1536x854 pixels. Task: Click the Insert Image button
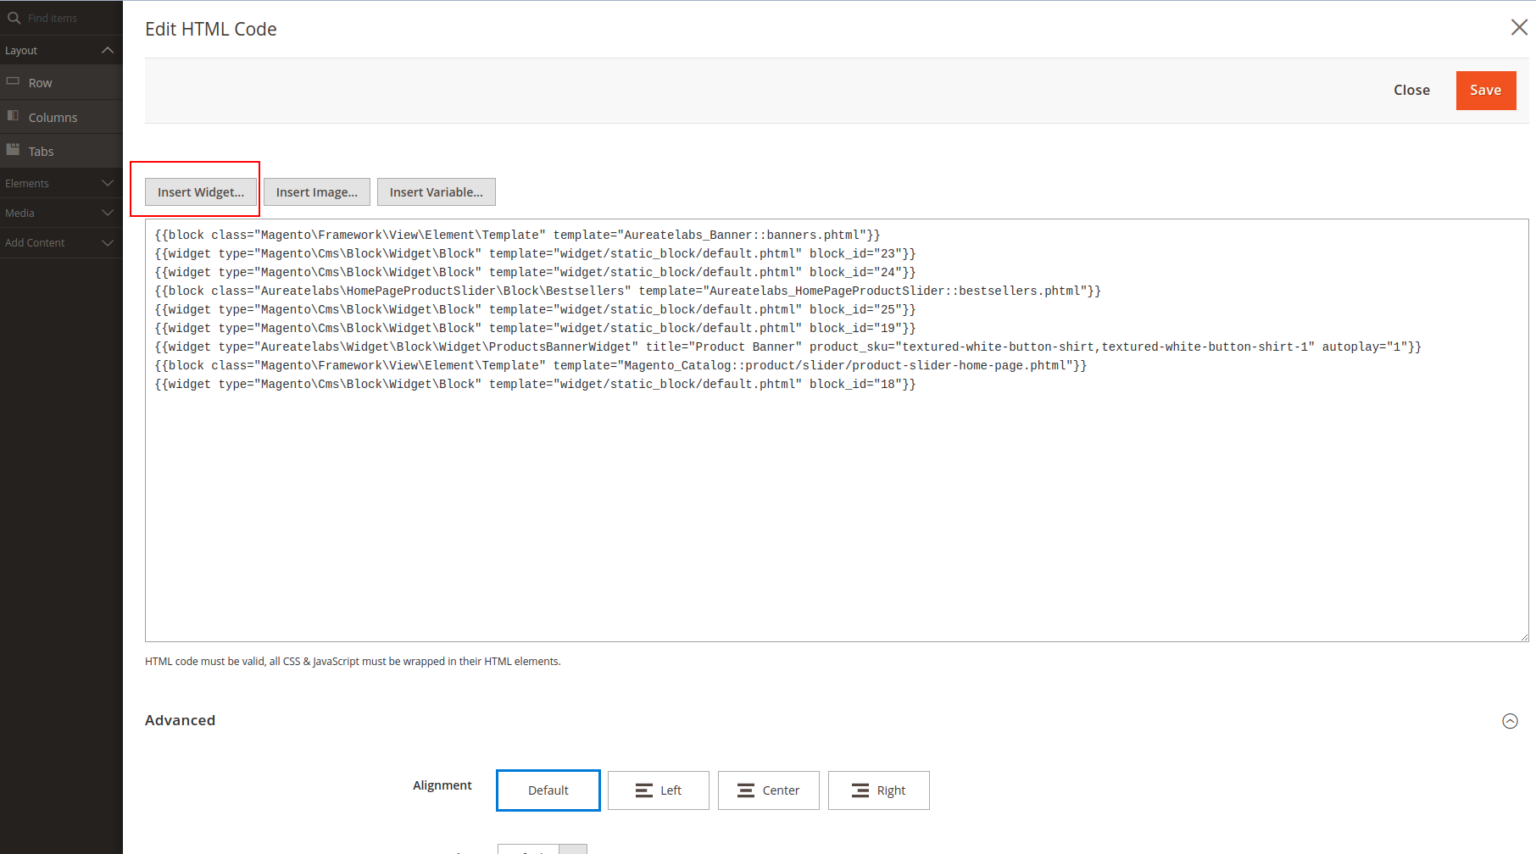click(316, 192)
